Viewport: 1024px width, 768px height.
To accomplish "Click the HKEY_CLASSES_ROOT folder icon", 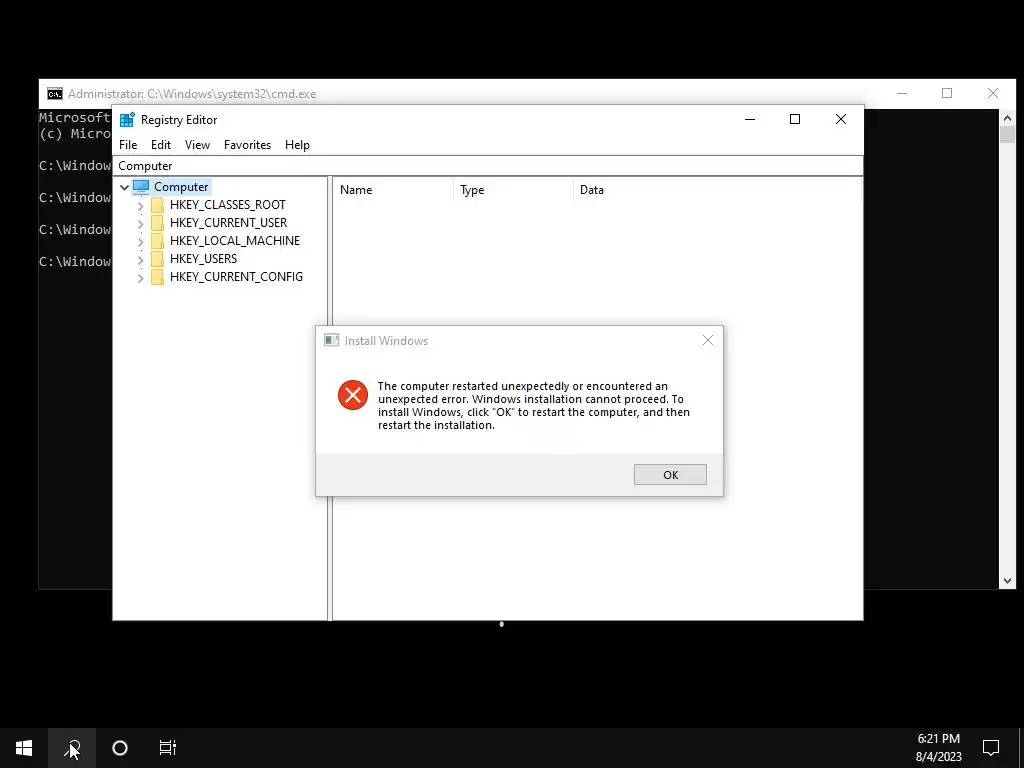I will (157, 205).
